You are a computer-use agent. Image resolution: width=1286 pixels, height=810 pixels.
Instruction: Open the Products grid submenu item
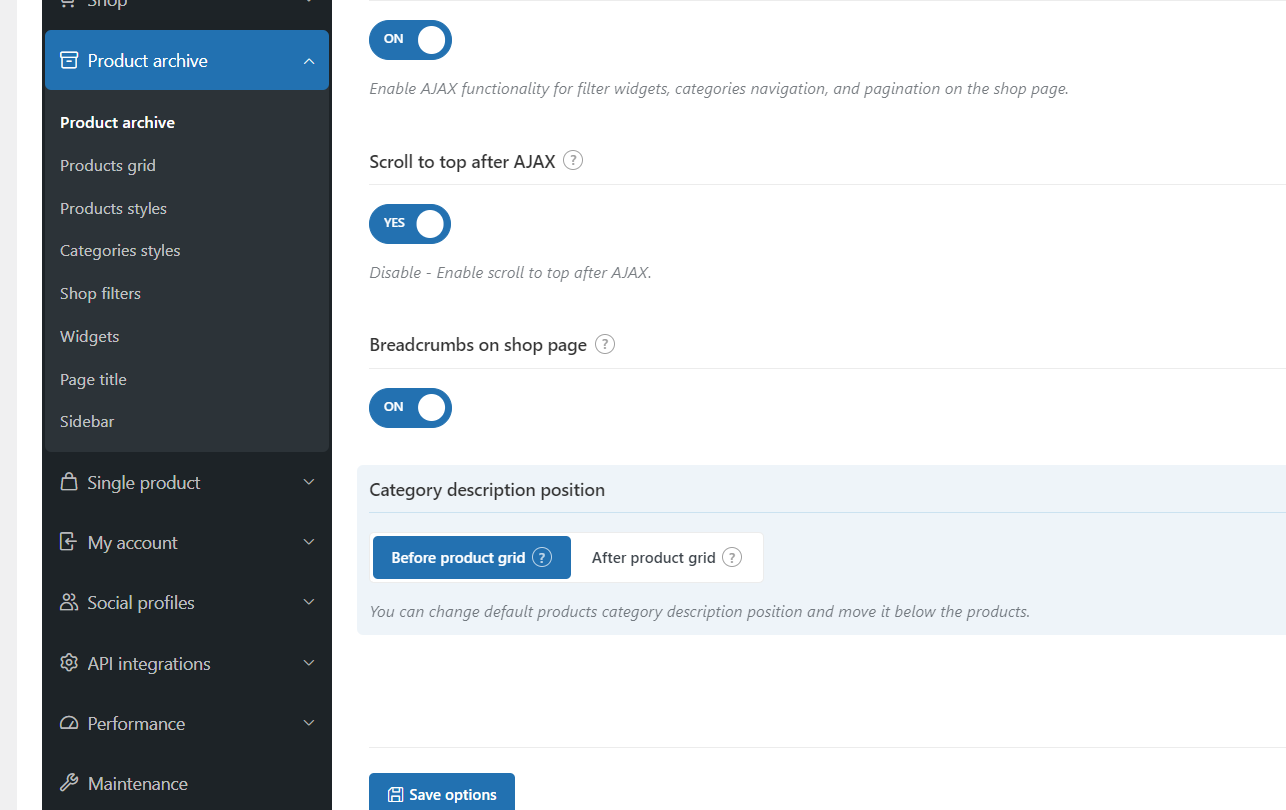click(x=108, y=165)
